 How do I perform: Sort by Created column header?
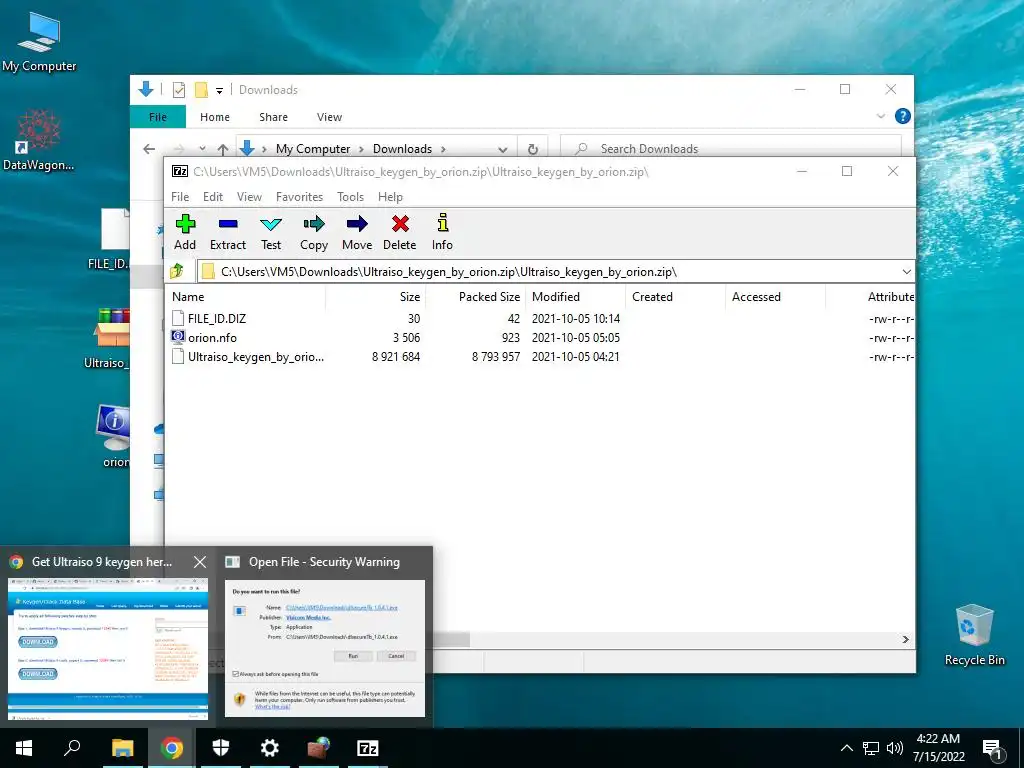tap(675, 296)
